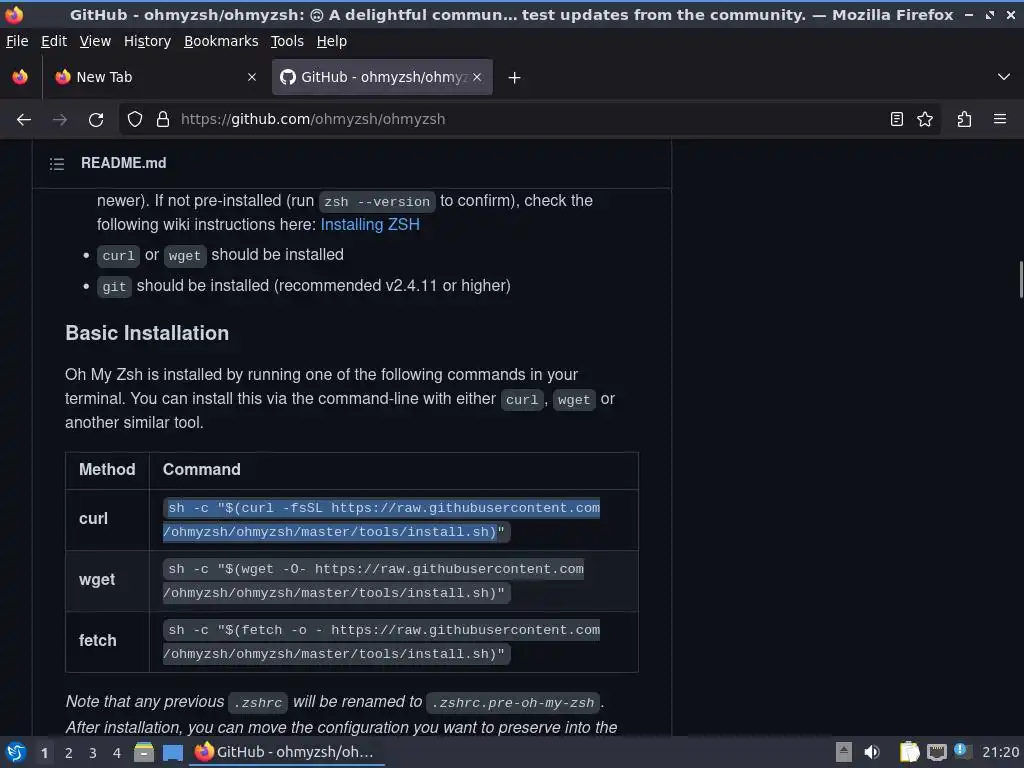Click the 'Method' column header

107,470
